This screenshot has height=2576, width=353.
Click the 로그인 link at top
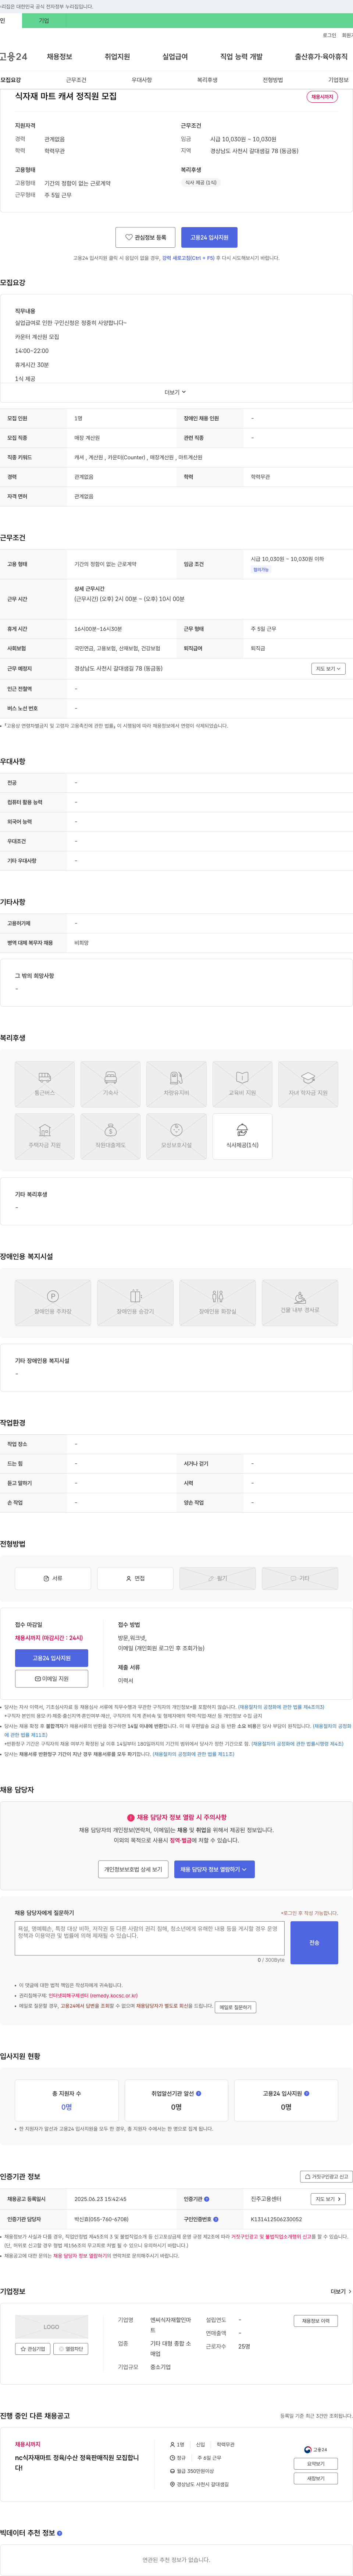(x=329, y=35)
